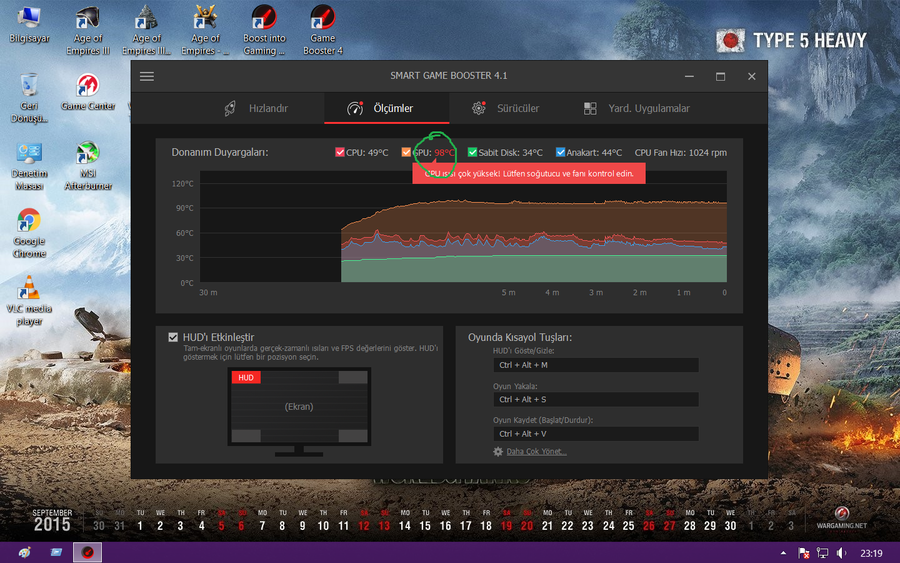The width and height of the screenshot is (900, 563).
Task: Switch to the Hızlandır tab
Action: [x=257, y=108]
